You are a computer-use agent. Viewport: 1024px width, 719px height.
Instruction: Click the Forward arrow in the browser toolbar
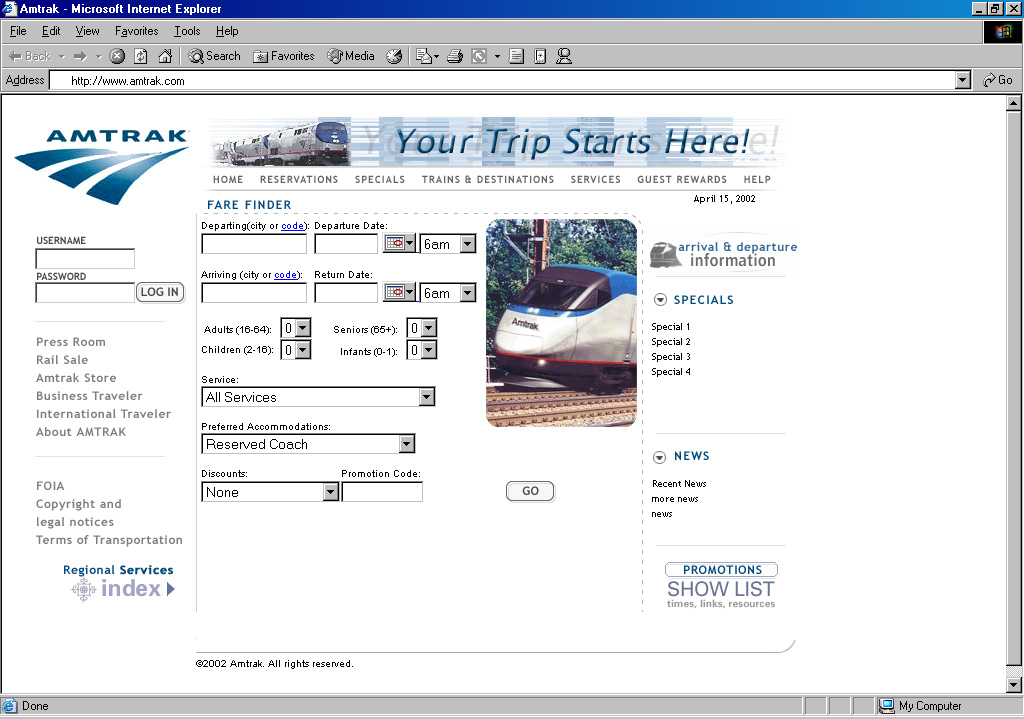click(80, 56)
